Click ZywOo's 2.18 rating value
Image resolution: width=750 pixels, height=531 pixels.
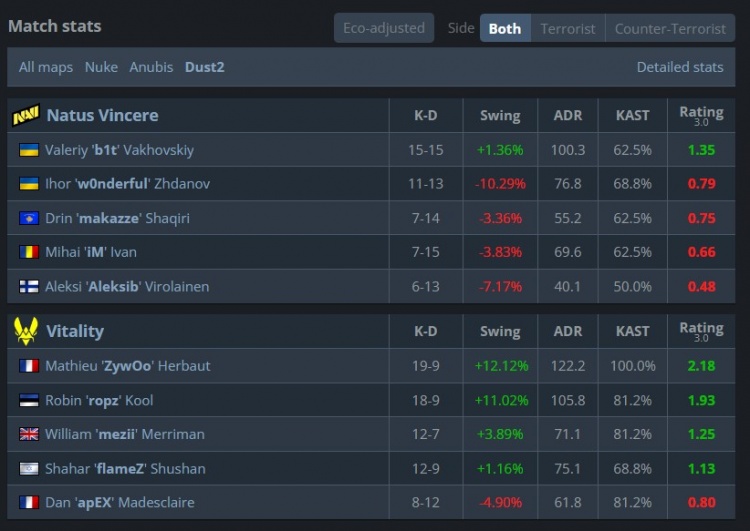(x=701, y=366)
